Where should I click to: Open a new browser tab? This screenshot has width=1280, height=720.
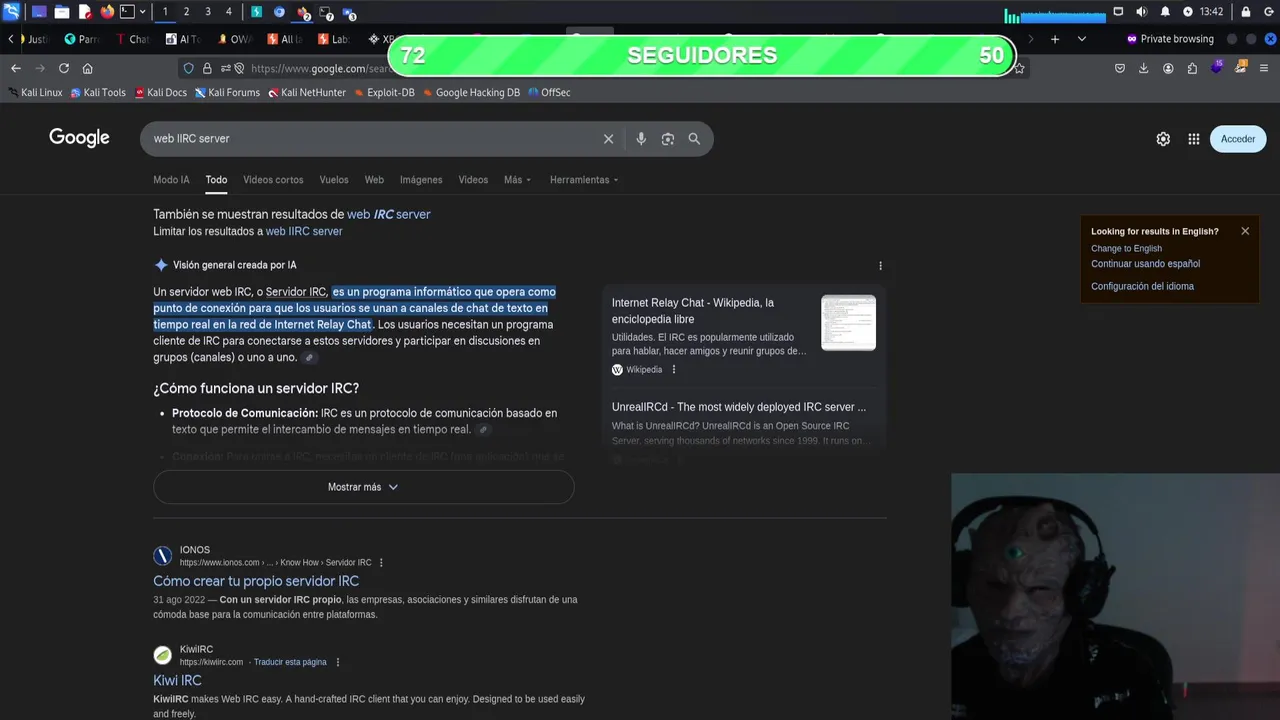pos(1054,39)
